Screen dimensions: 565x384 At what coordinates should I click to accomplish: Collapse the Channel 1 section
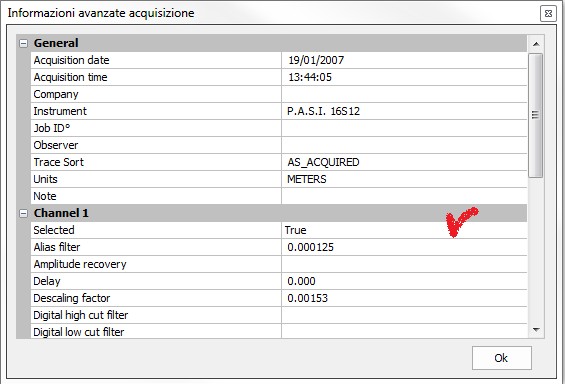point(23,214)
